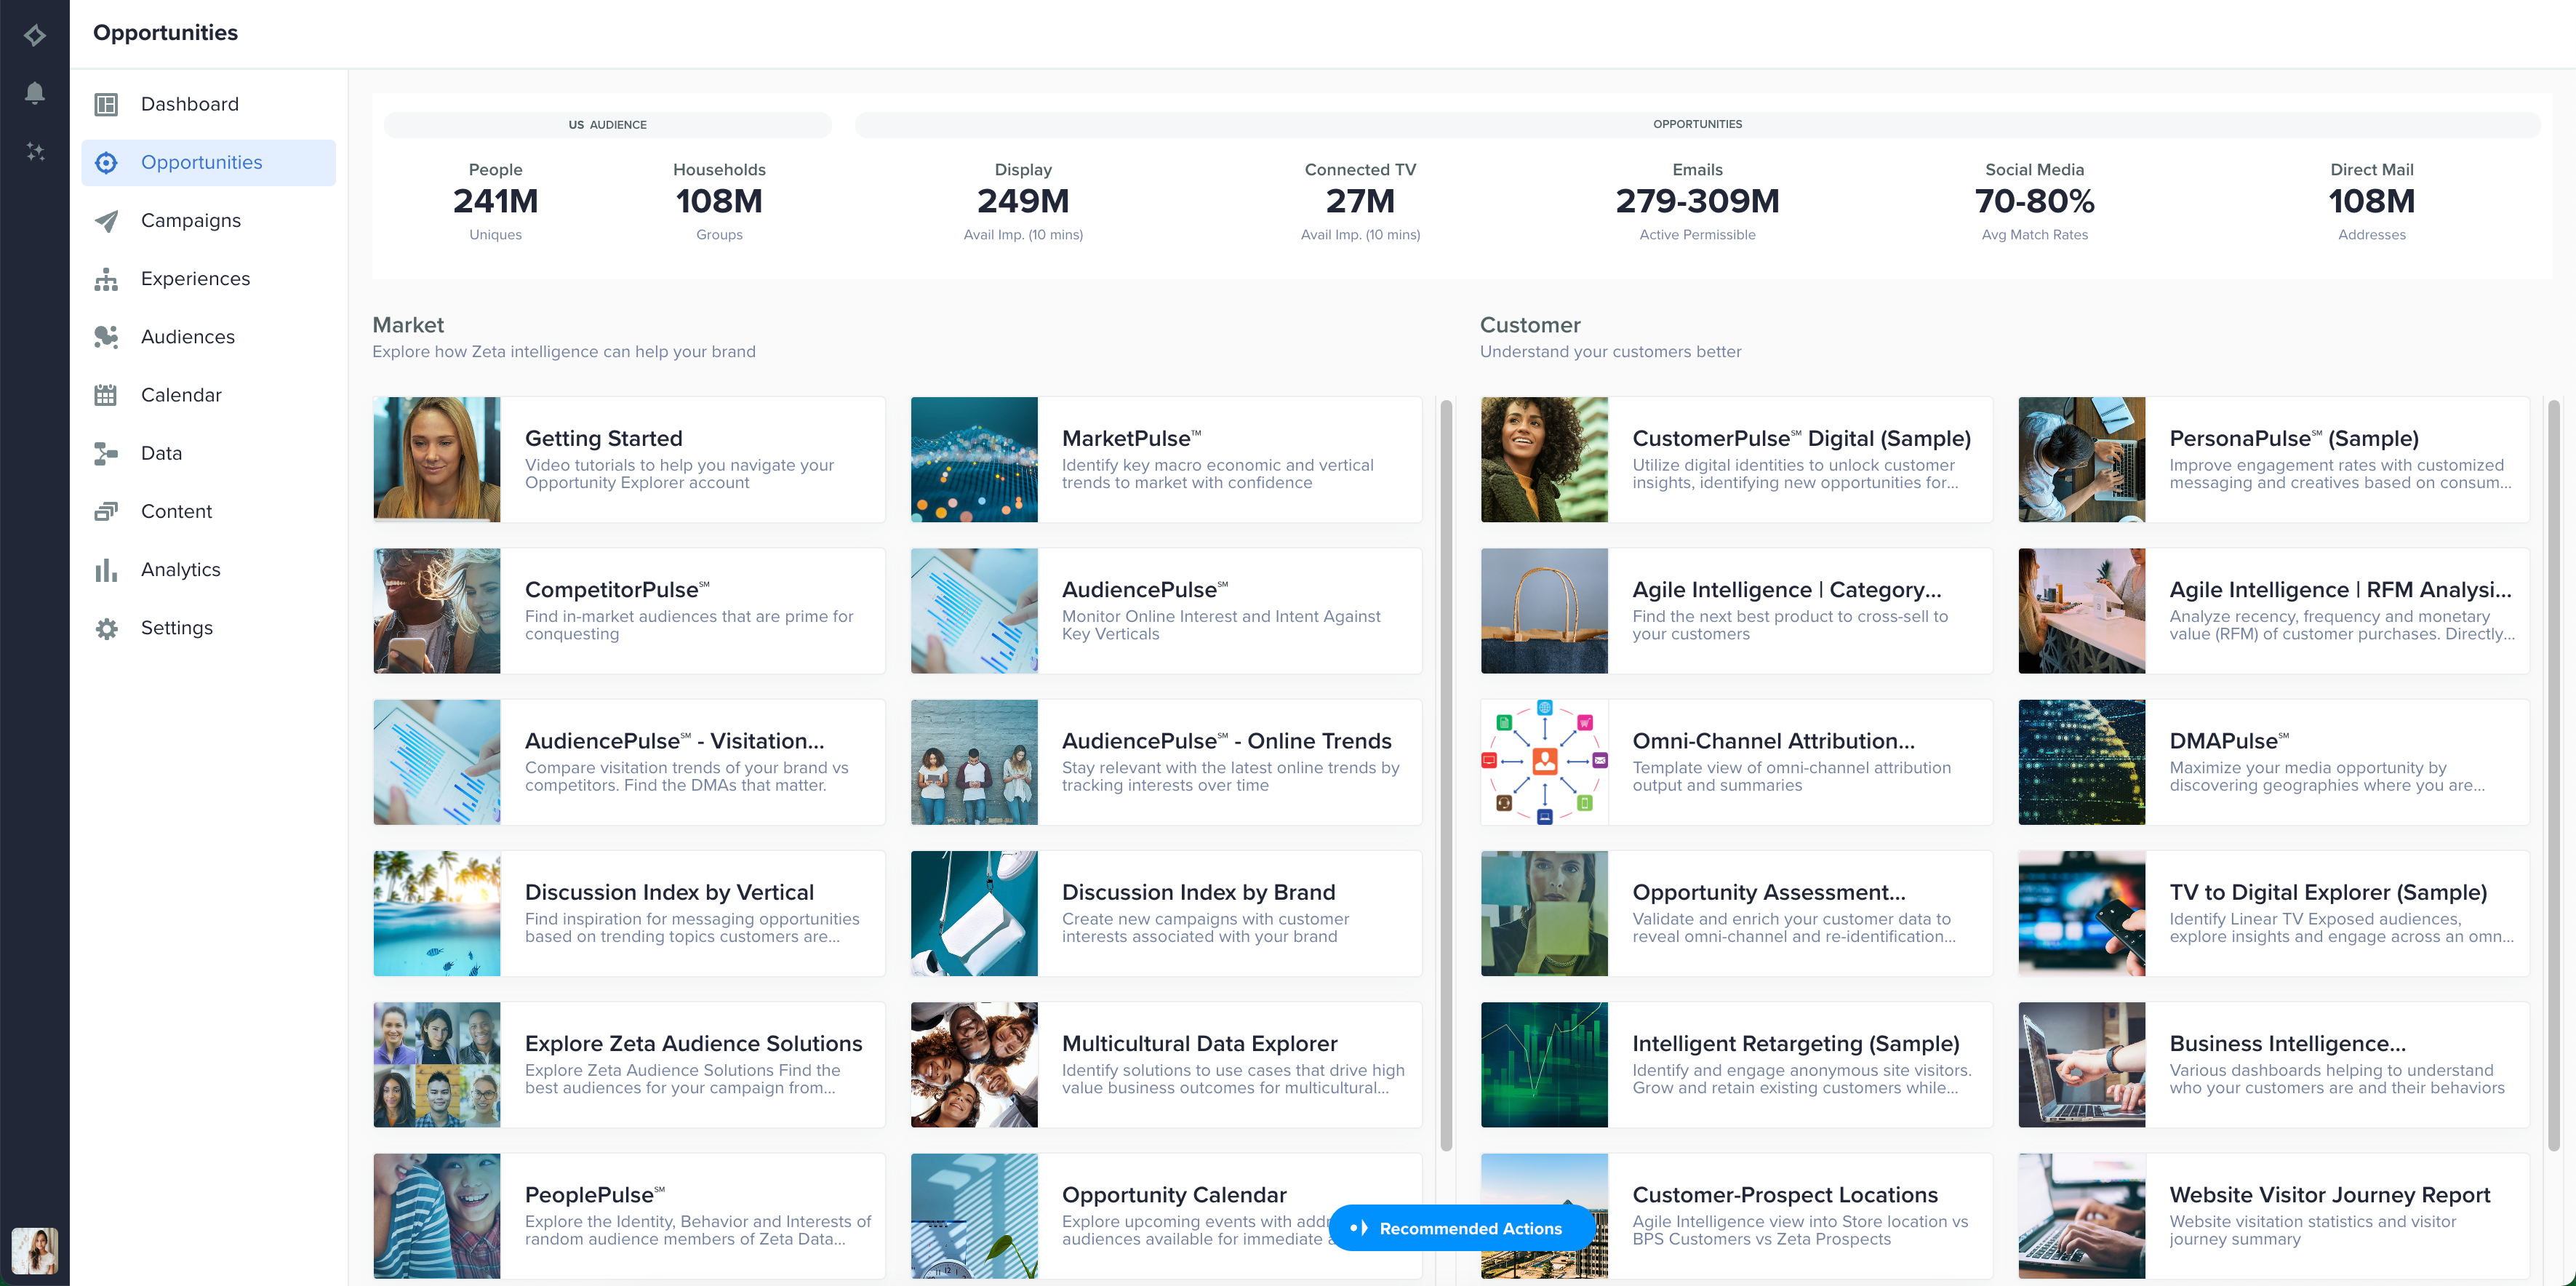The height and width of the screenshot is (1286, 2576).
Task: Open Experiences from sidebar
Action: 209,279
